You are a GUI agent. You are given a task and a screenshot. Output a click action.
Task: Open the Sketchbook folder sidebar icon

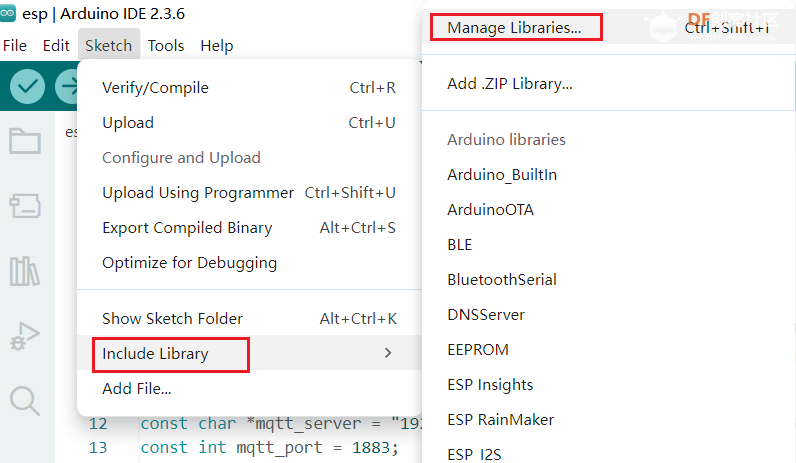[25, 141]
